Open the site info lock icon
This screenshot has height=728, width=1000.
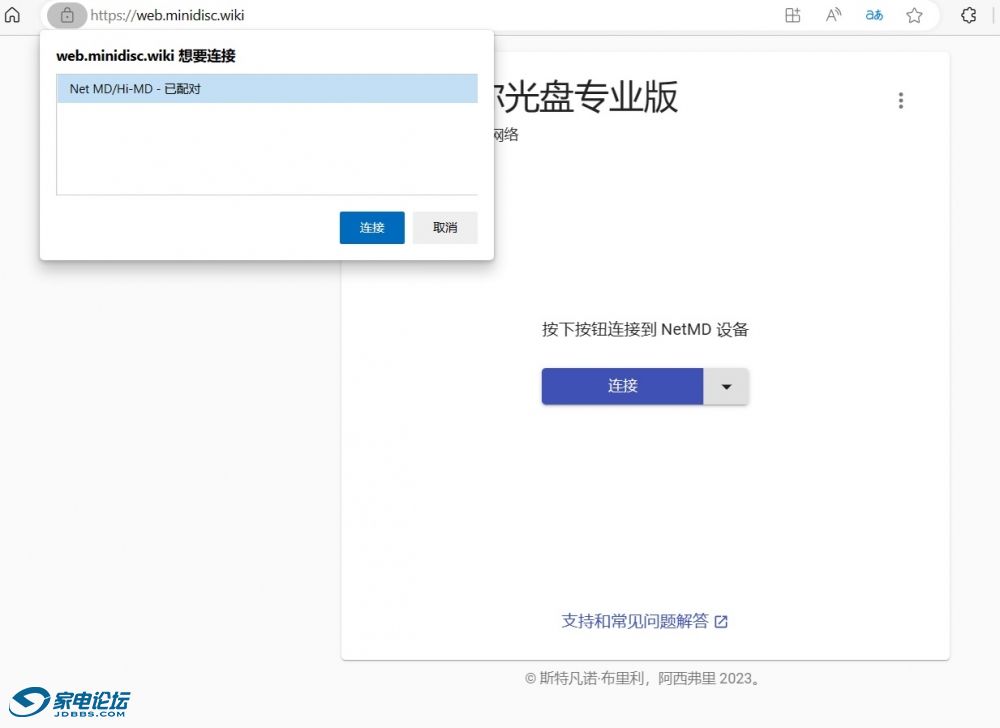pos(67,15)
